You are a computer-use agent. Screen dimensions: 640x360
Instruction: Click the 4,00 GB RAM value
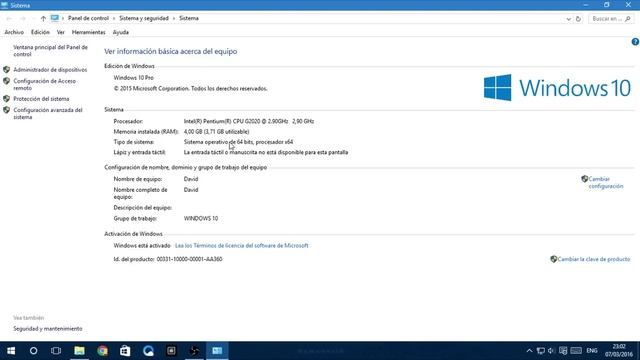216,132
